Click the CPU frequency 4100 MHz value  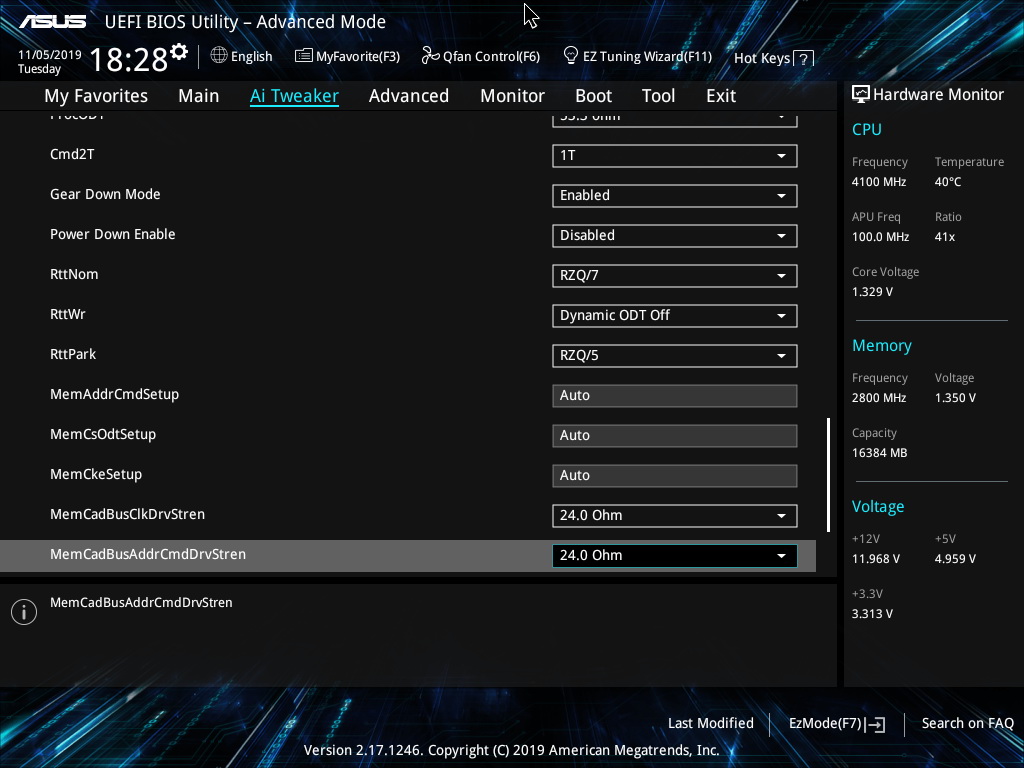pos(878,182)
